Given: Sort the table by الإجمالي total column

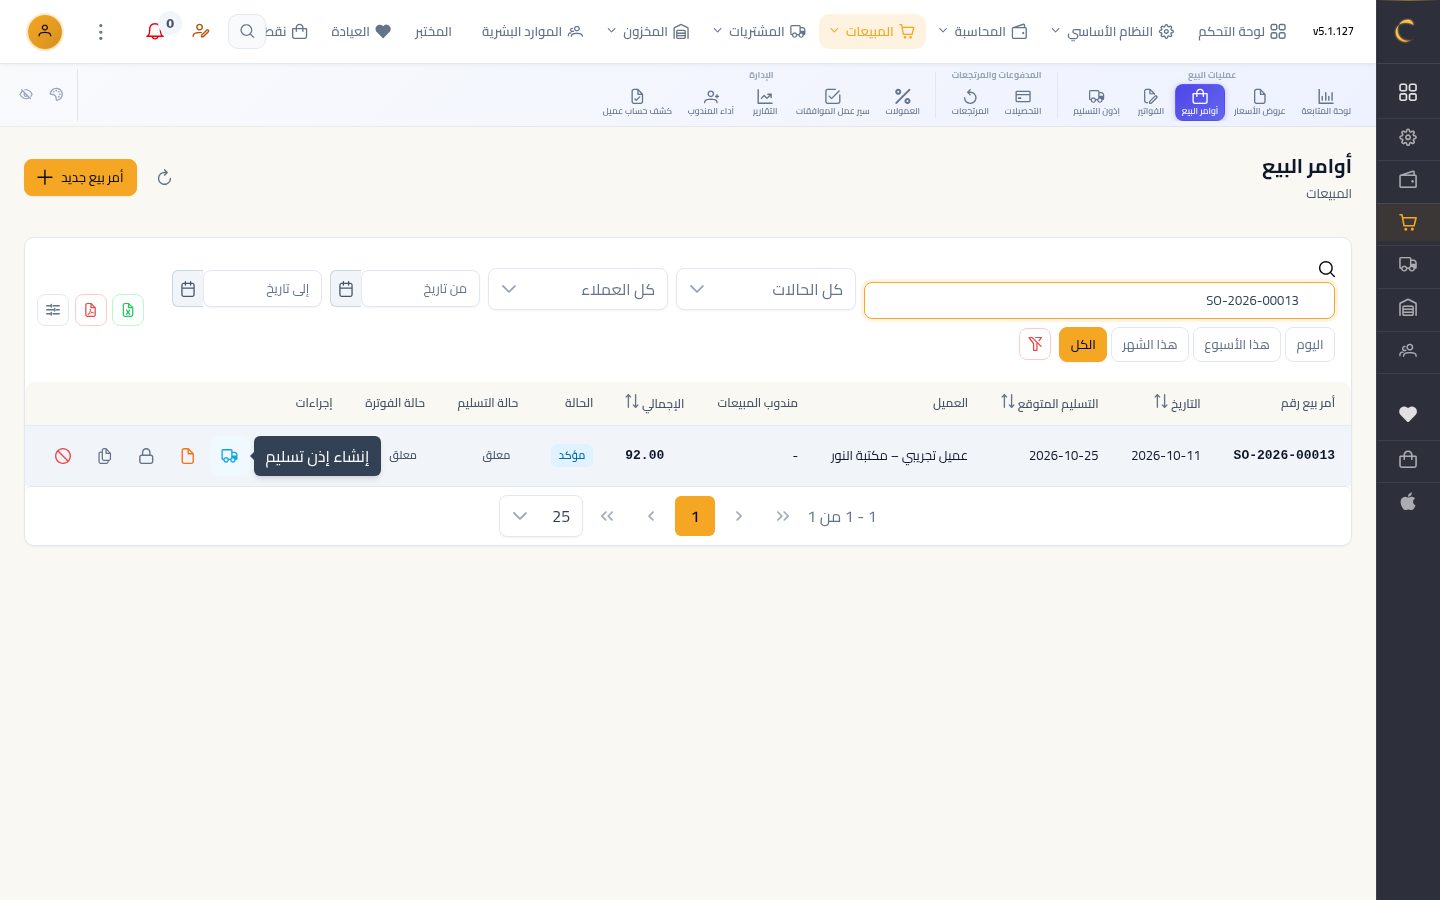Looking at the screenshot, I should [655, 403].
